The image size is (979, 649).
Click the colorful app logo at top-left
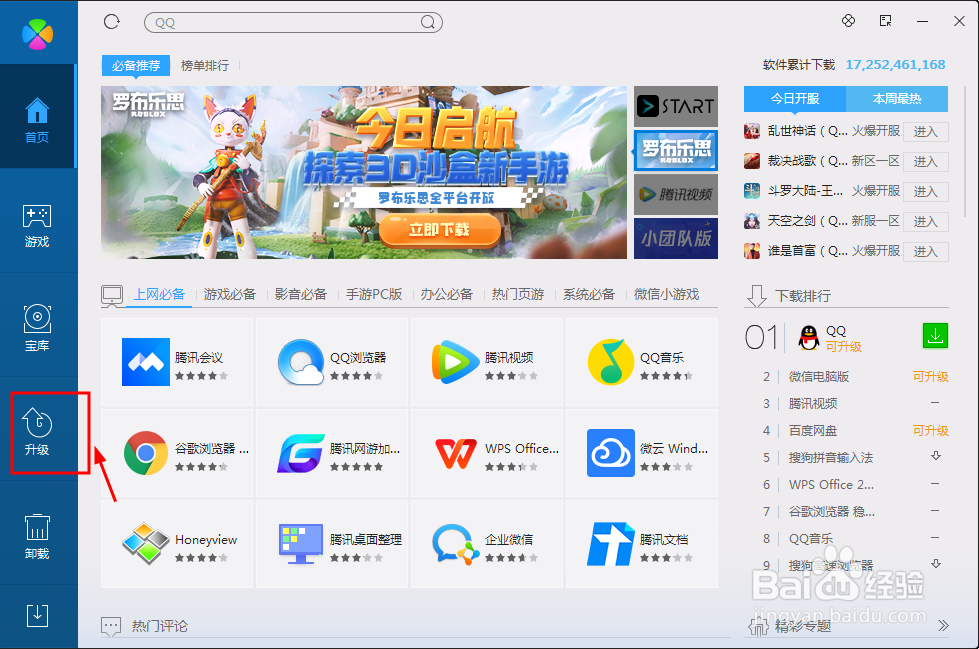37,33
